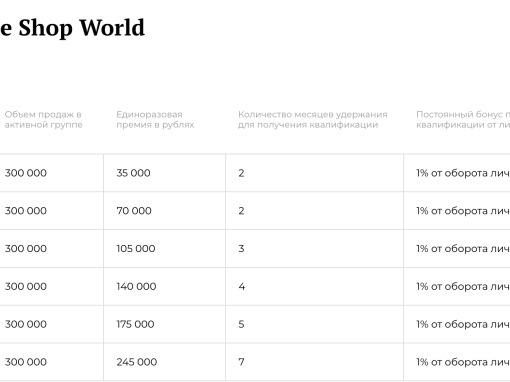The height and width of the screenshot is (382, 510).
Task: Click 300 000 in the 35 000 row
Action: pyautogui.click(x=26, y=173)
